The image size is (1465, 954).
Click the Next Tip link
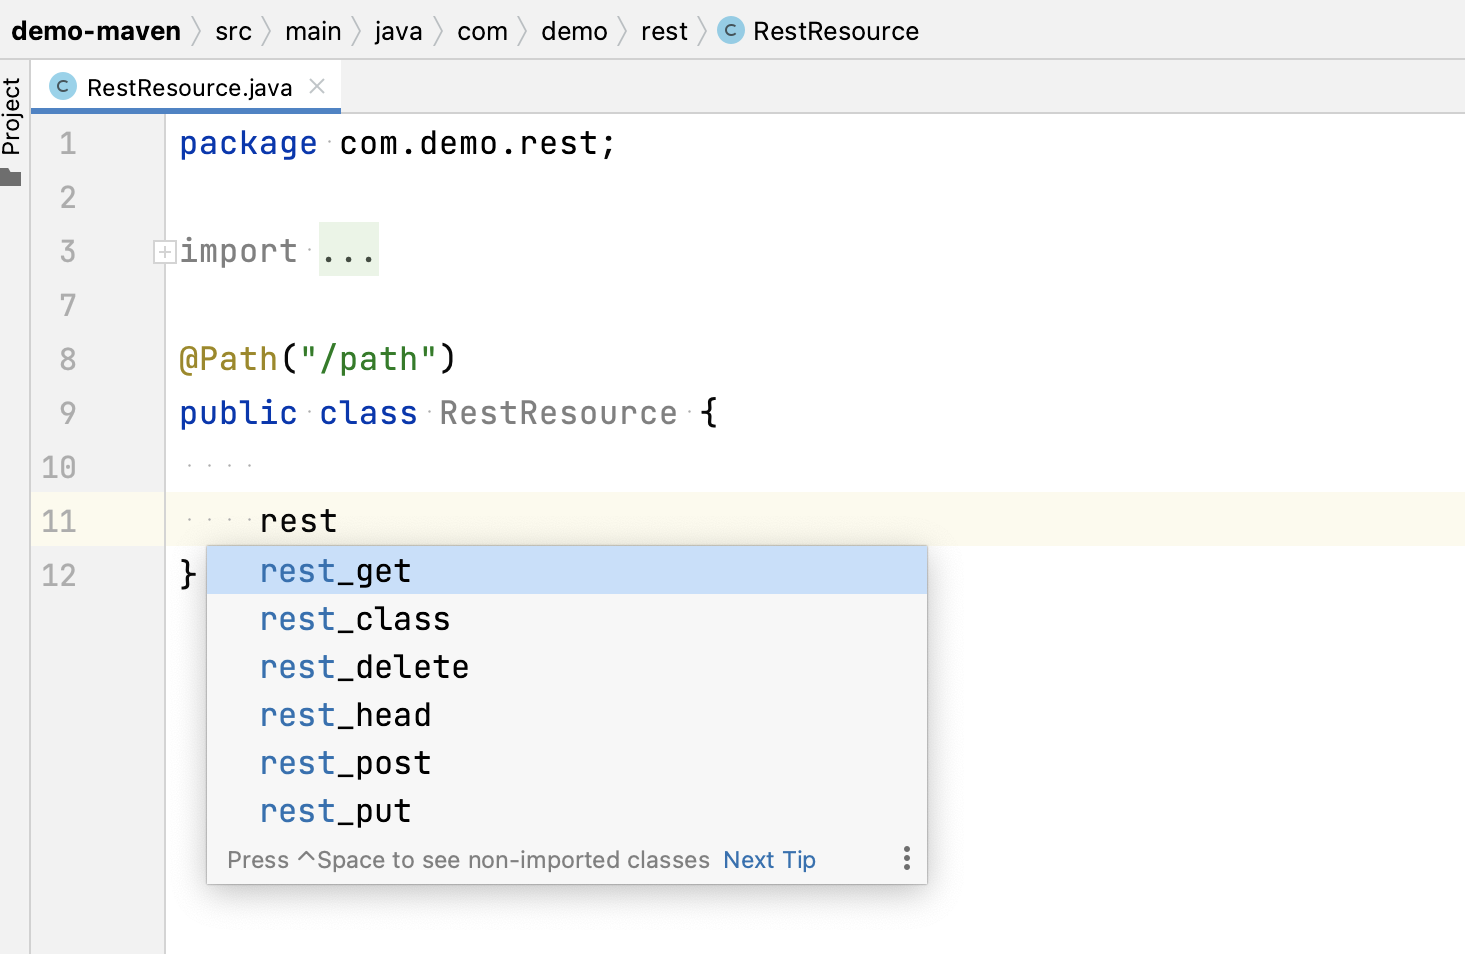point(769,860)
